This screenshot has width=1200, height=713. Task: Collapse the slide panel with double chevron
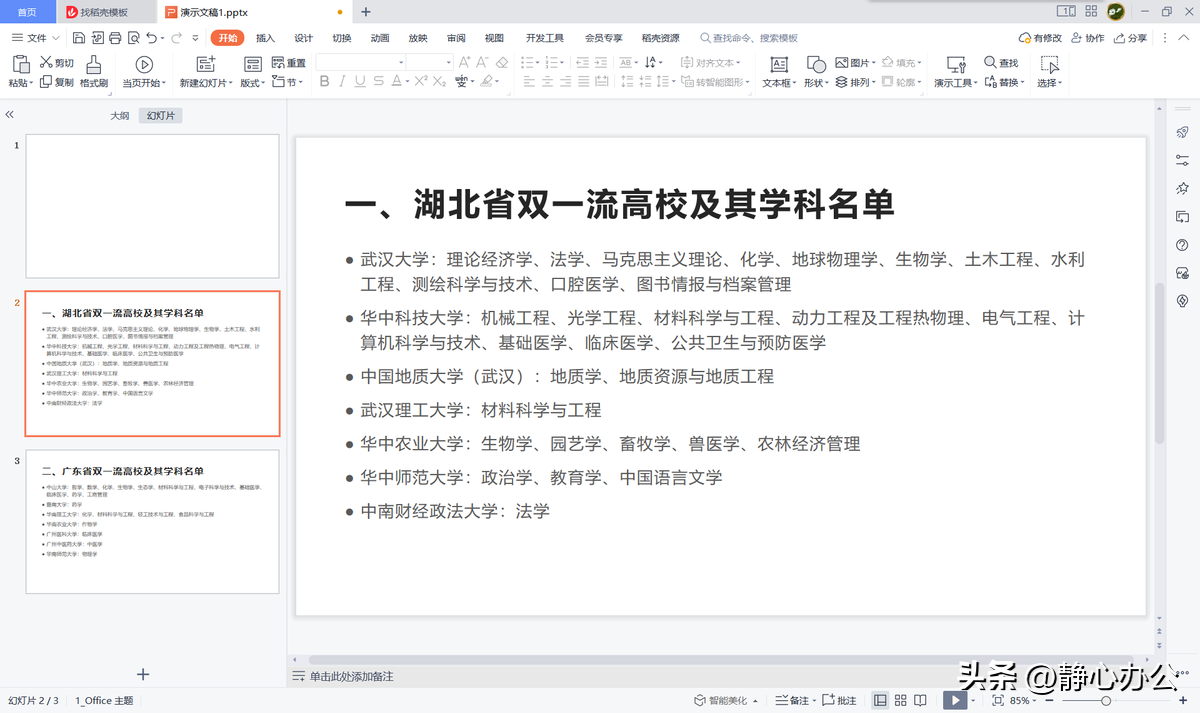click(10, 115)
